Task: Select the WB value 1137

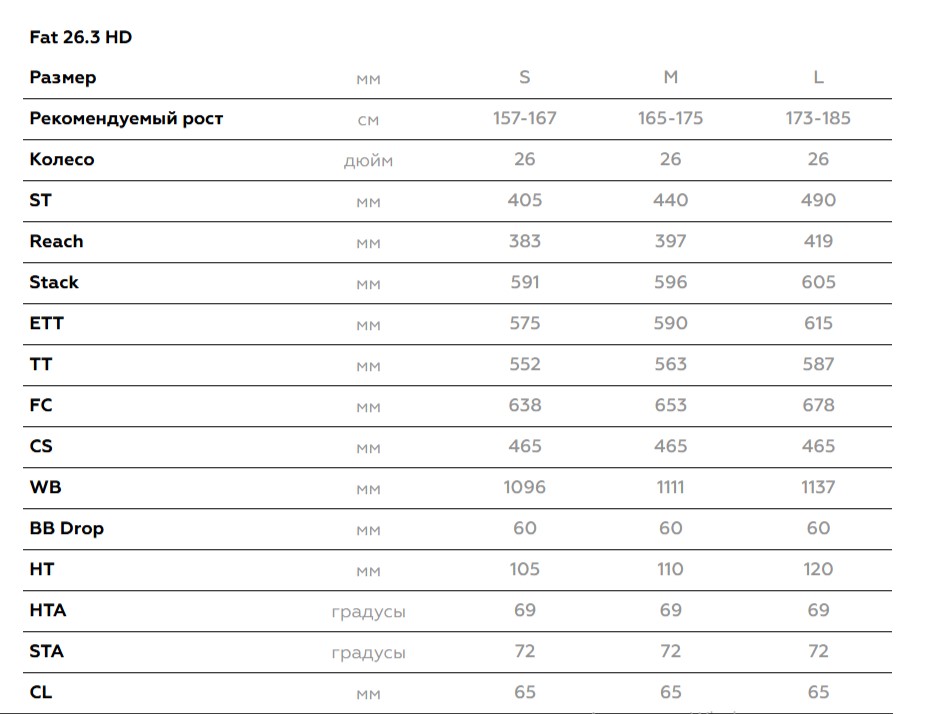Action: tap(818, 488)
